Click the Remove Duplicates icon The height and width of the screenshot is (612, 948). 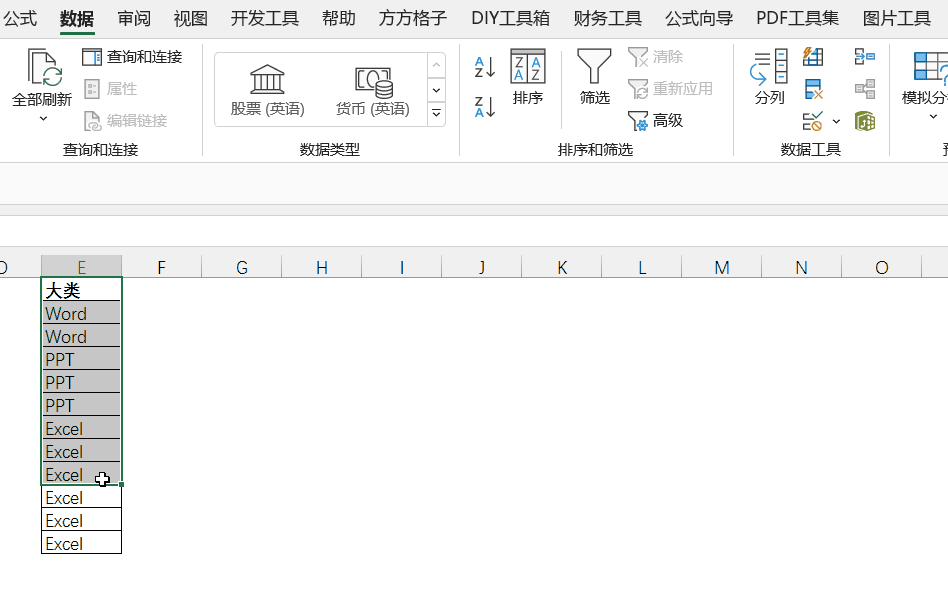coord(813,90)
